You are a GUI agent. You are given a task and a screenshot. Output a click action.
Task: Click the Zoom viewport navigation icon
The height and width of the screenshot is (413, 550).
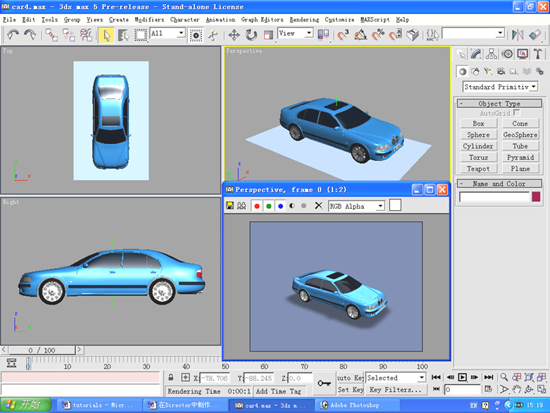click(x=504, y=377)
